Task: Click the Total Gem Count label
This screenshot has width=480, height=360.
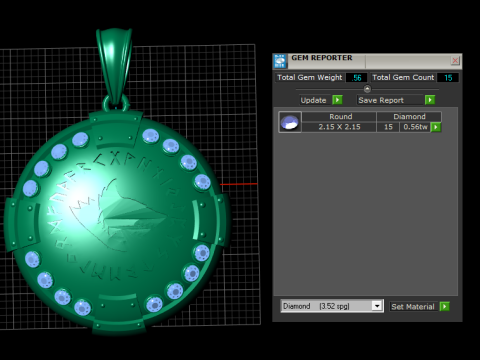Action: pyautogui.click(x=403, y=78)
